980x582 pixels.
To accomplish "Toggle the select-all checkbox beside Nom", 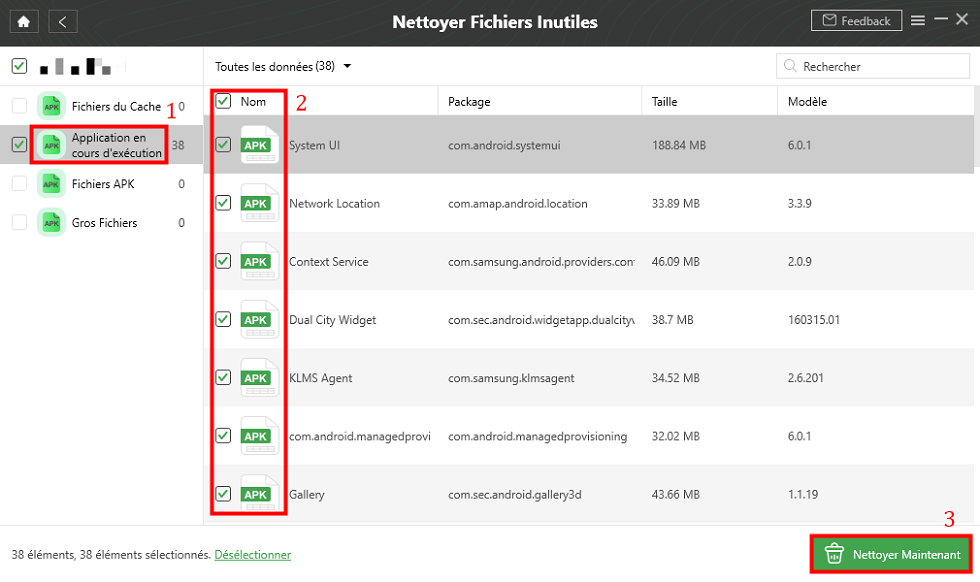I will (x=224, y=101).
